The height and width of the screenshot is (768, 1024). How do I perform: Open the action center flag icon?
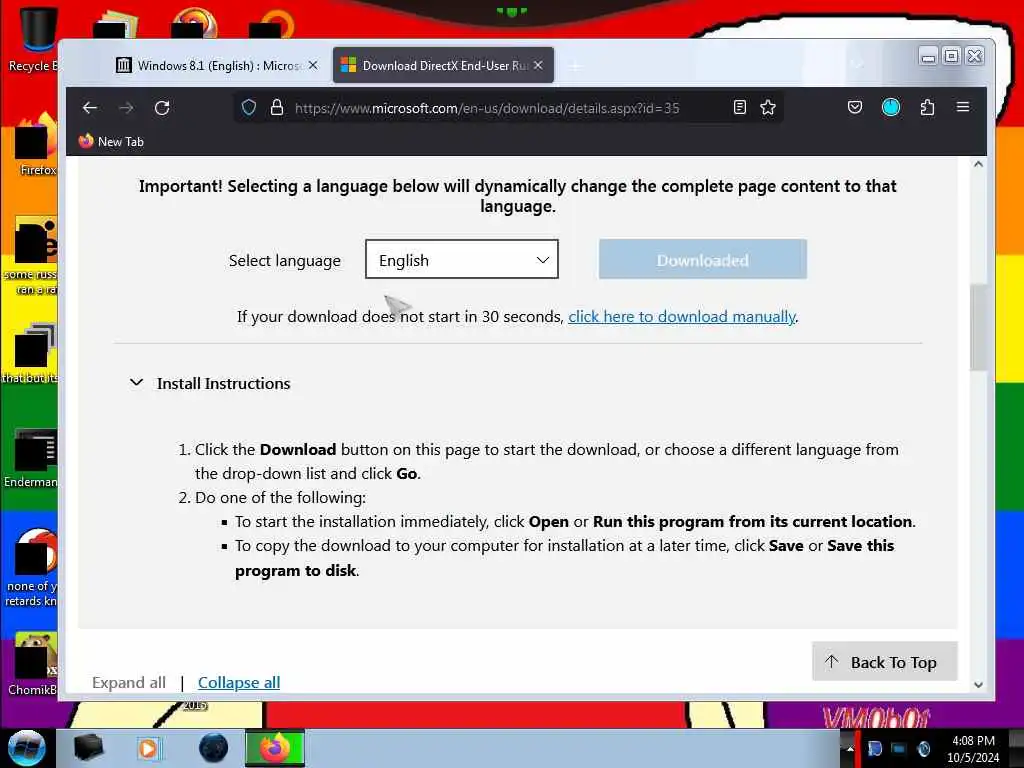874,748
